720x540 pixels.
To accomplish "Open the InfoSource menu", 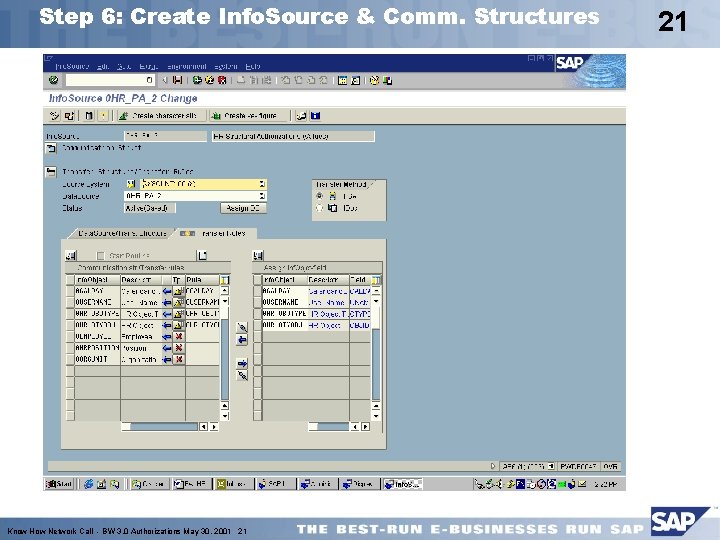I will (72, 67).
